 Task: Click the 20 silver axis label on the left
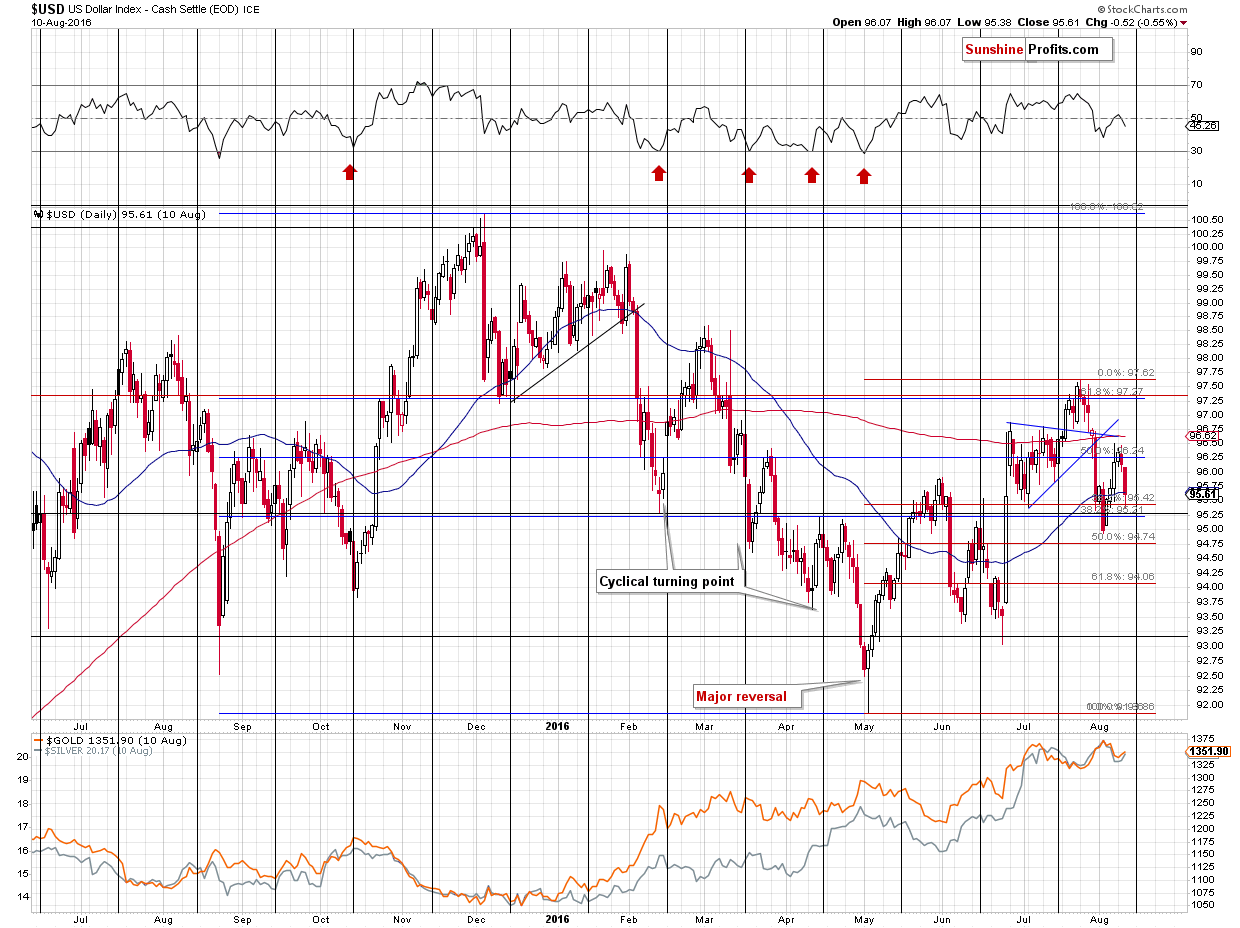pos(20,757)
